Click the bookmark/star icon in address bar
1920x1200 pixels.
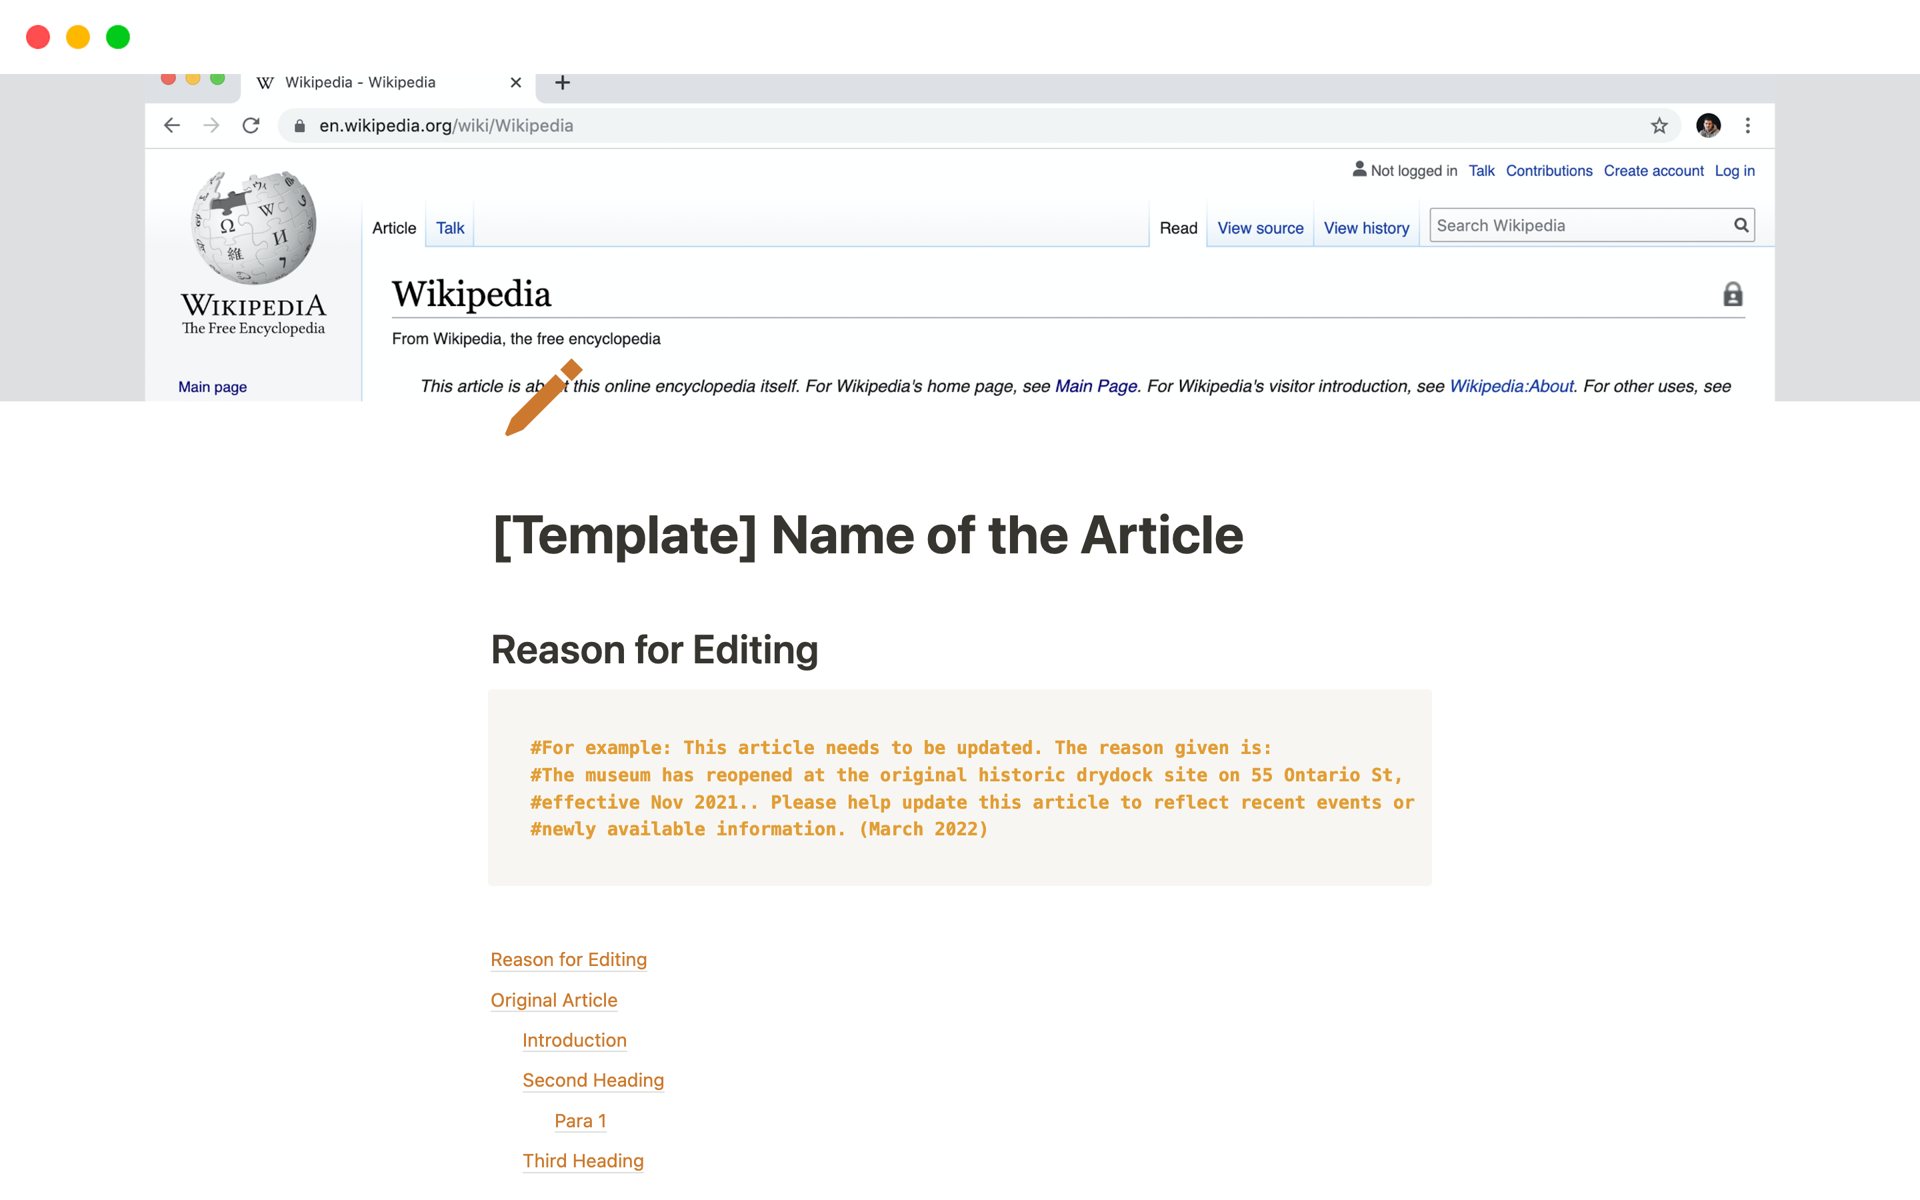(1660, 126)
